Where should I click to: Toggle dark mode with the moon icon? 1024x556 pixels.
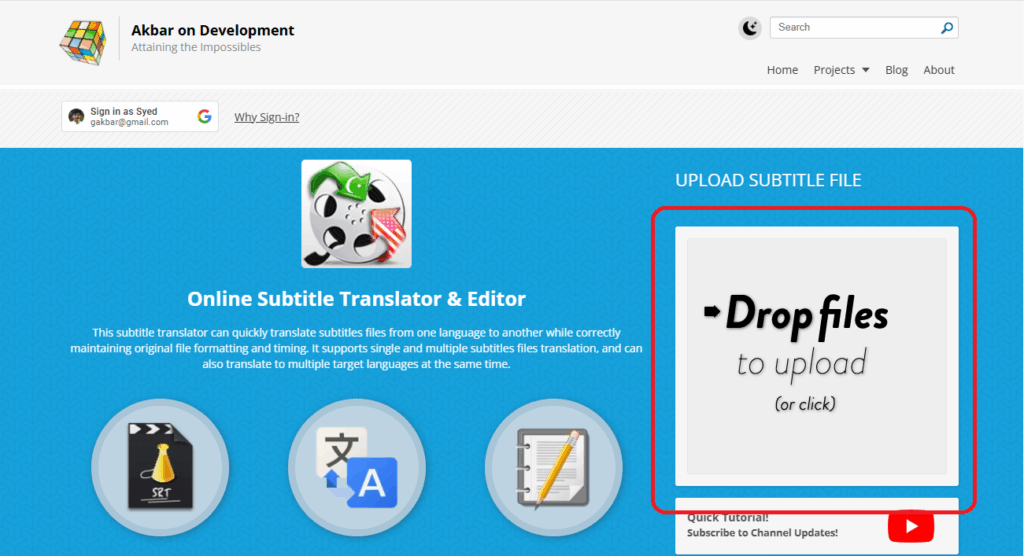pos(750,28)
